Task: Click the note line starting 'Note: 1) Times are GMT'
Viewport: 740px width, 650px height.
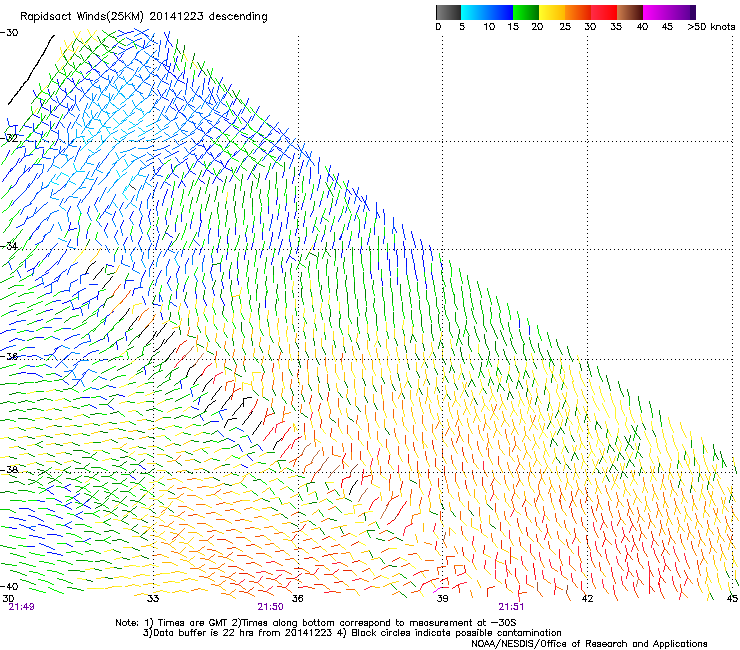Action: pyautogui.click(x=316, y=623)
